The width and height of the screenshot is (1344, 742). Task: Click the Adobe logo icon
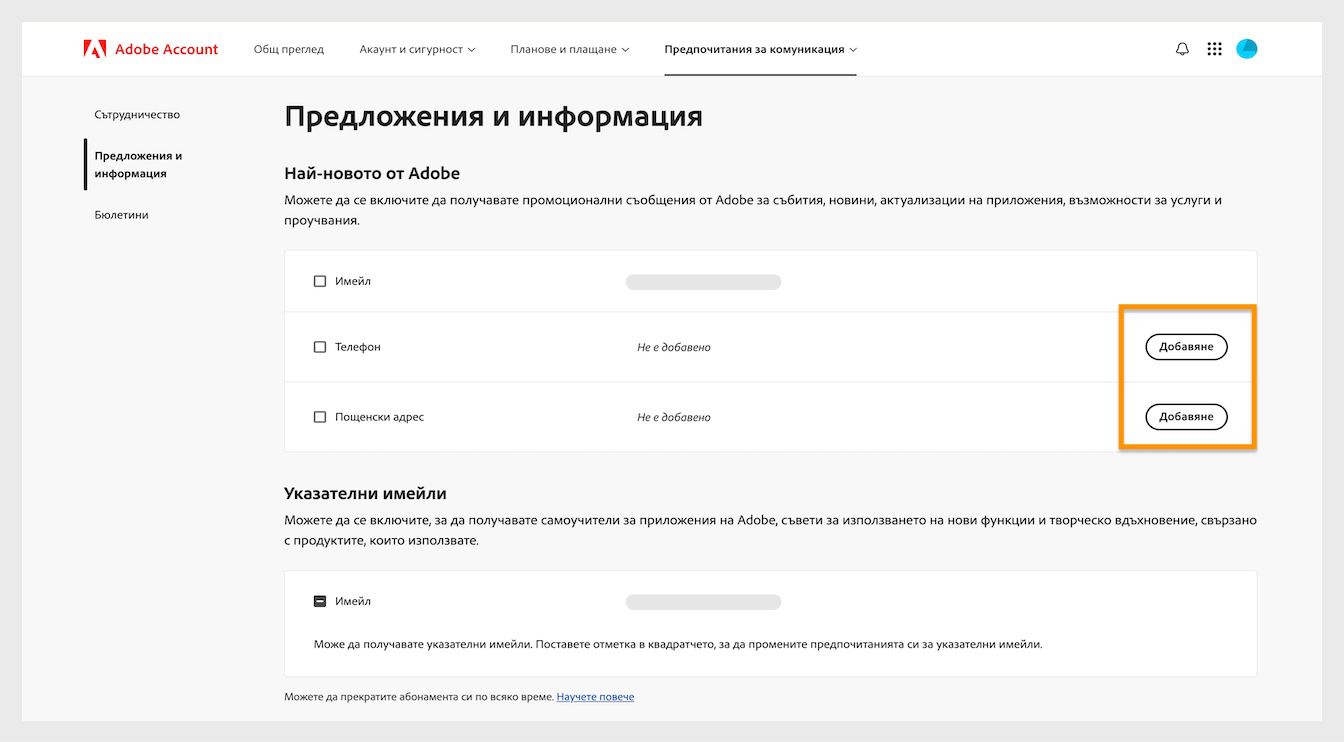coord(95,48)
